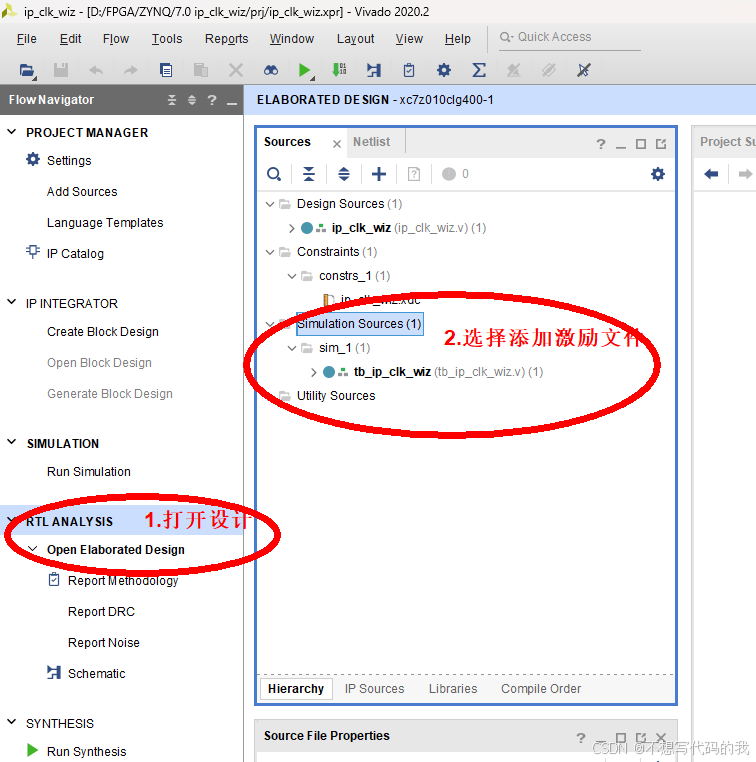The image size is (756, 762).
Task: Click the clipboard Report Methodology toolbar icon
Action: point(409,70)
